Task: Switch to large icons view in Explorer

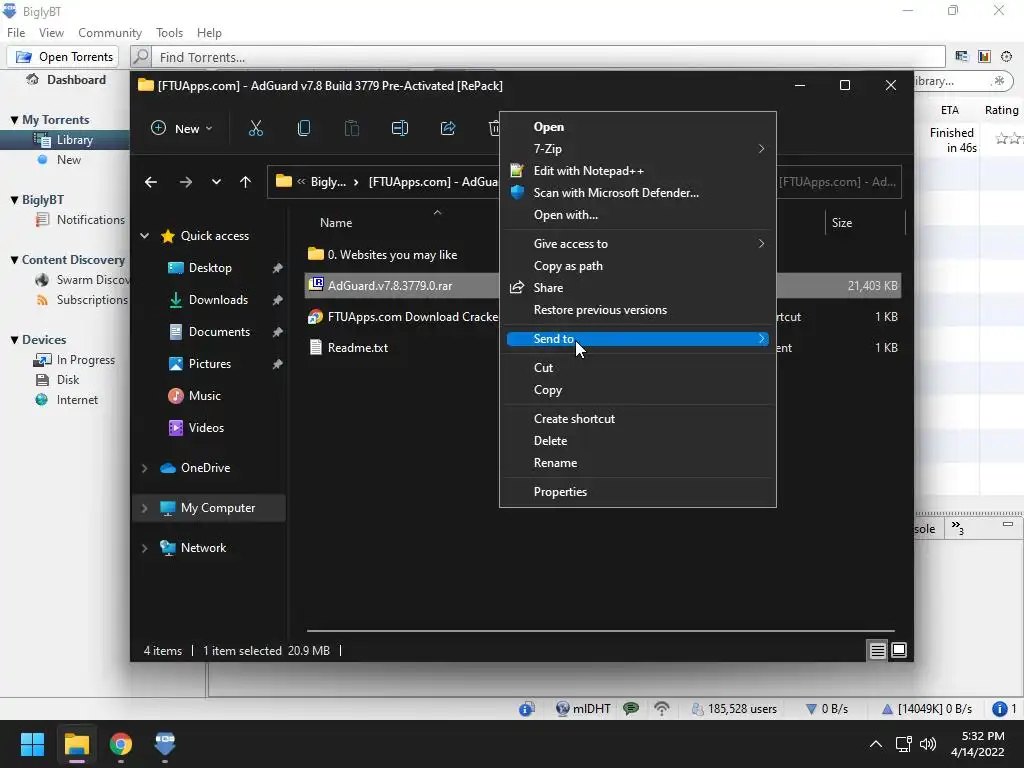Action: click(x=899, y=650)
